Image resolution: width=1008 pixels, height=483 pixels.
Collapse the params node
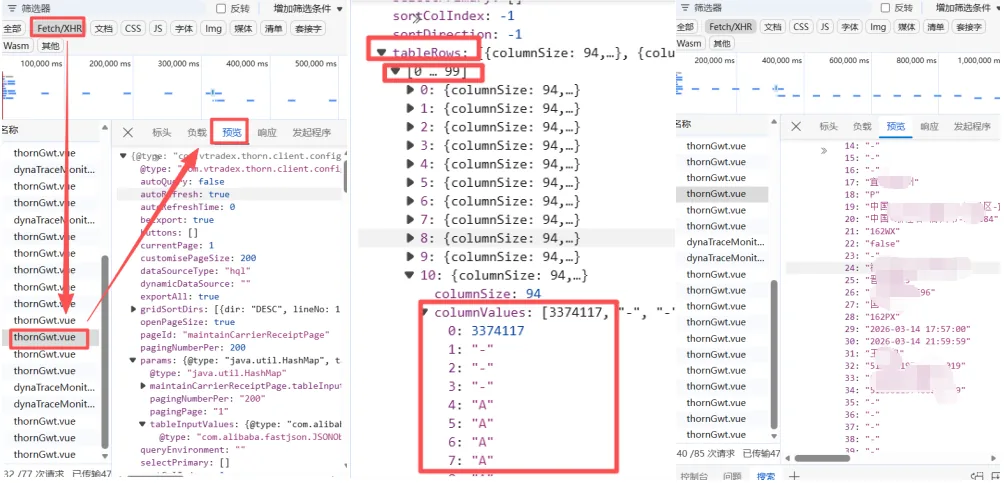click(x=133, y=361)
